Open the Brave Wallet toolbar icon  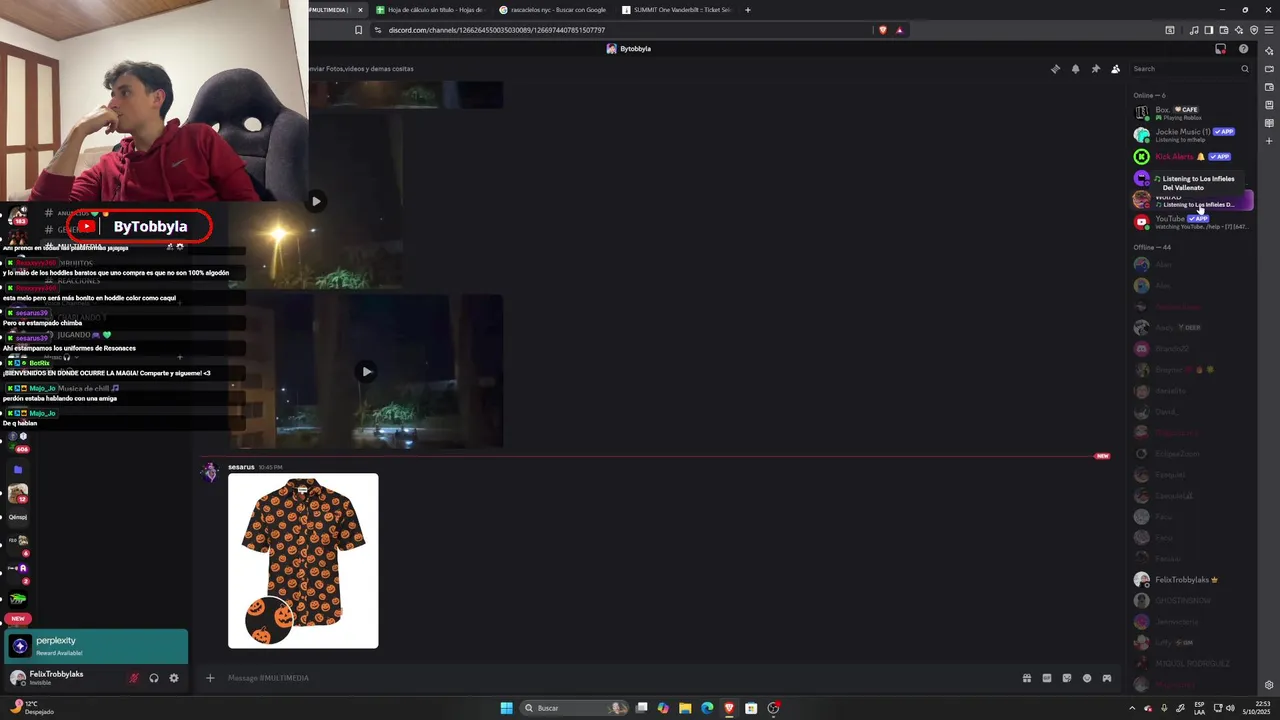(1224, 30)
